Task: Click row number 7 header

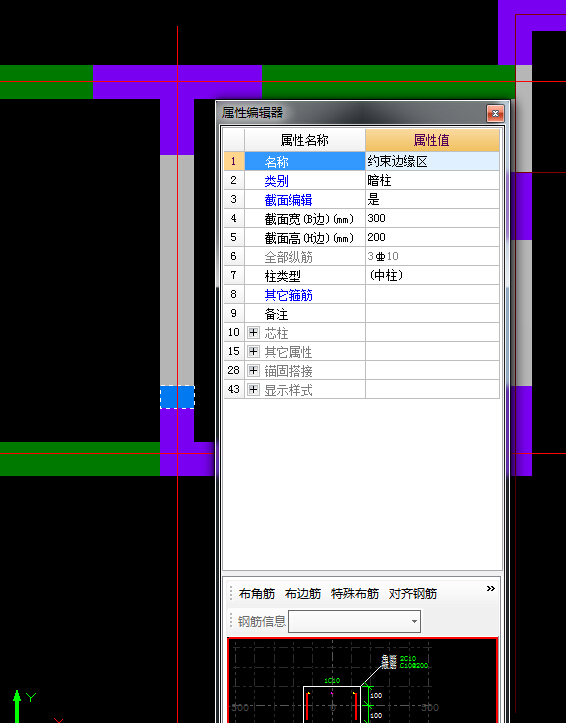Action: pyautogui.click(x=234, y=275)
